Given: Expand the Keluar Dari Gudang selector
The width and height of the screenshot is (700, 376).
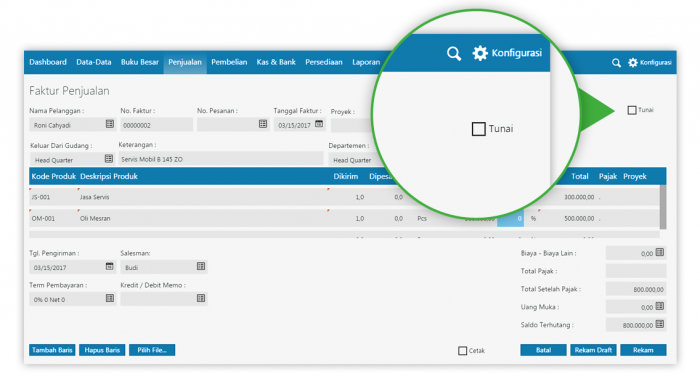Looking at the screenshot, I should pyautogui.click(x=108, y=159).
